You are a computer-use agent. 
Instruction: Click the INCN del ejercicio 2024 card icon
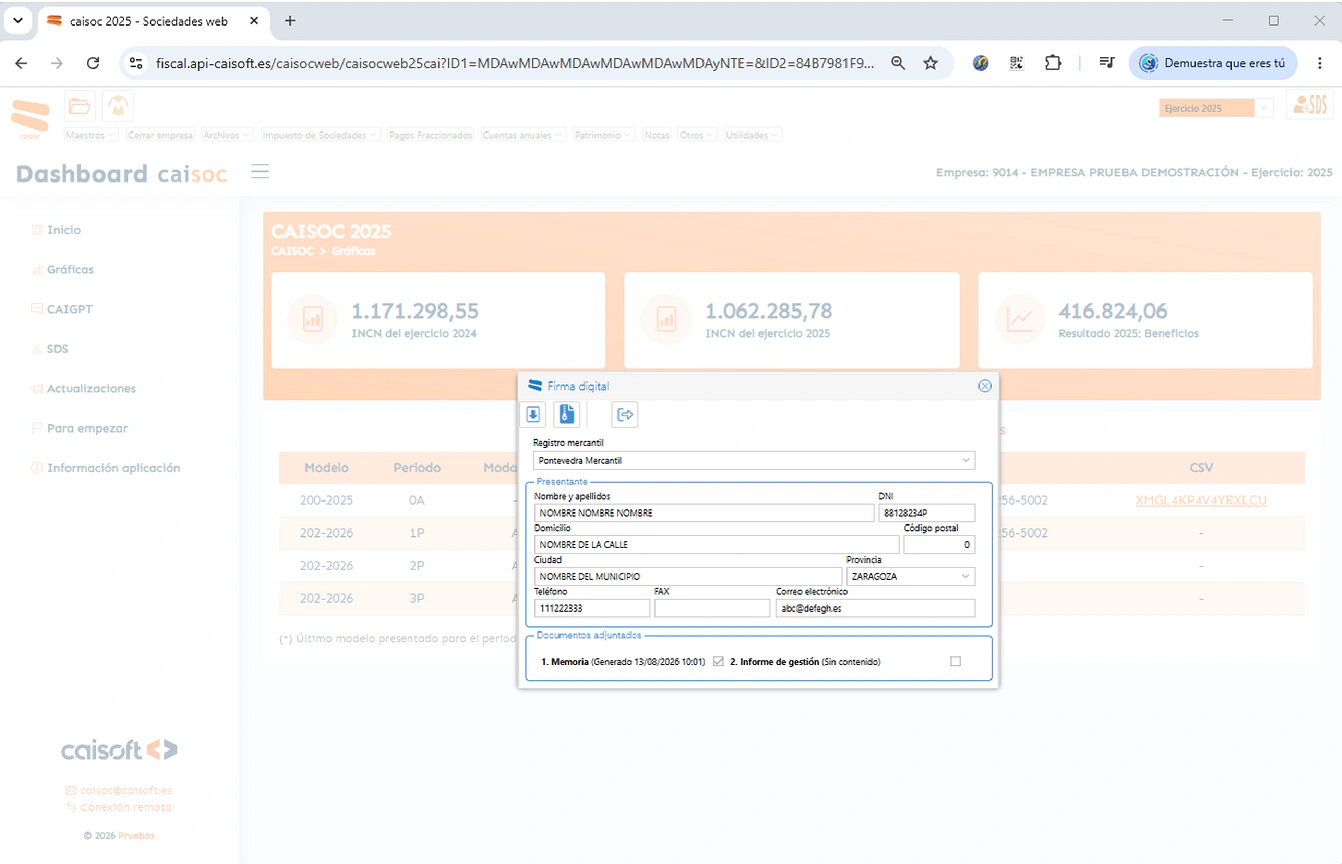coord(313,320)
